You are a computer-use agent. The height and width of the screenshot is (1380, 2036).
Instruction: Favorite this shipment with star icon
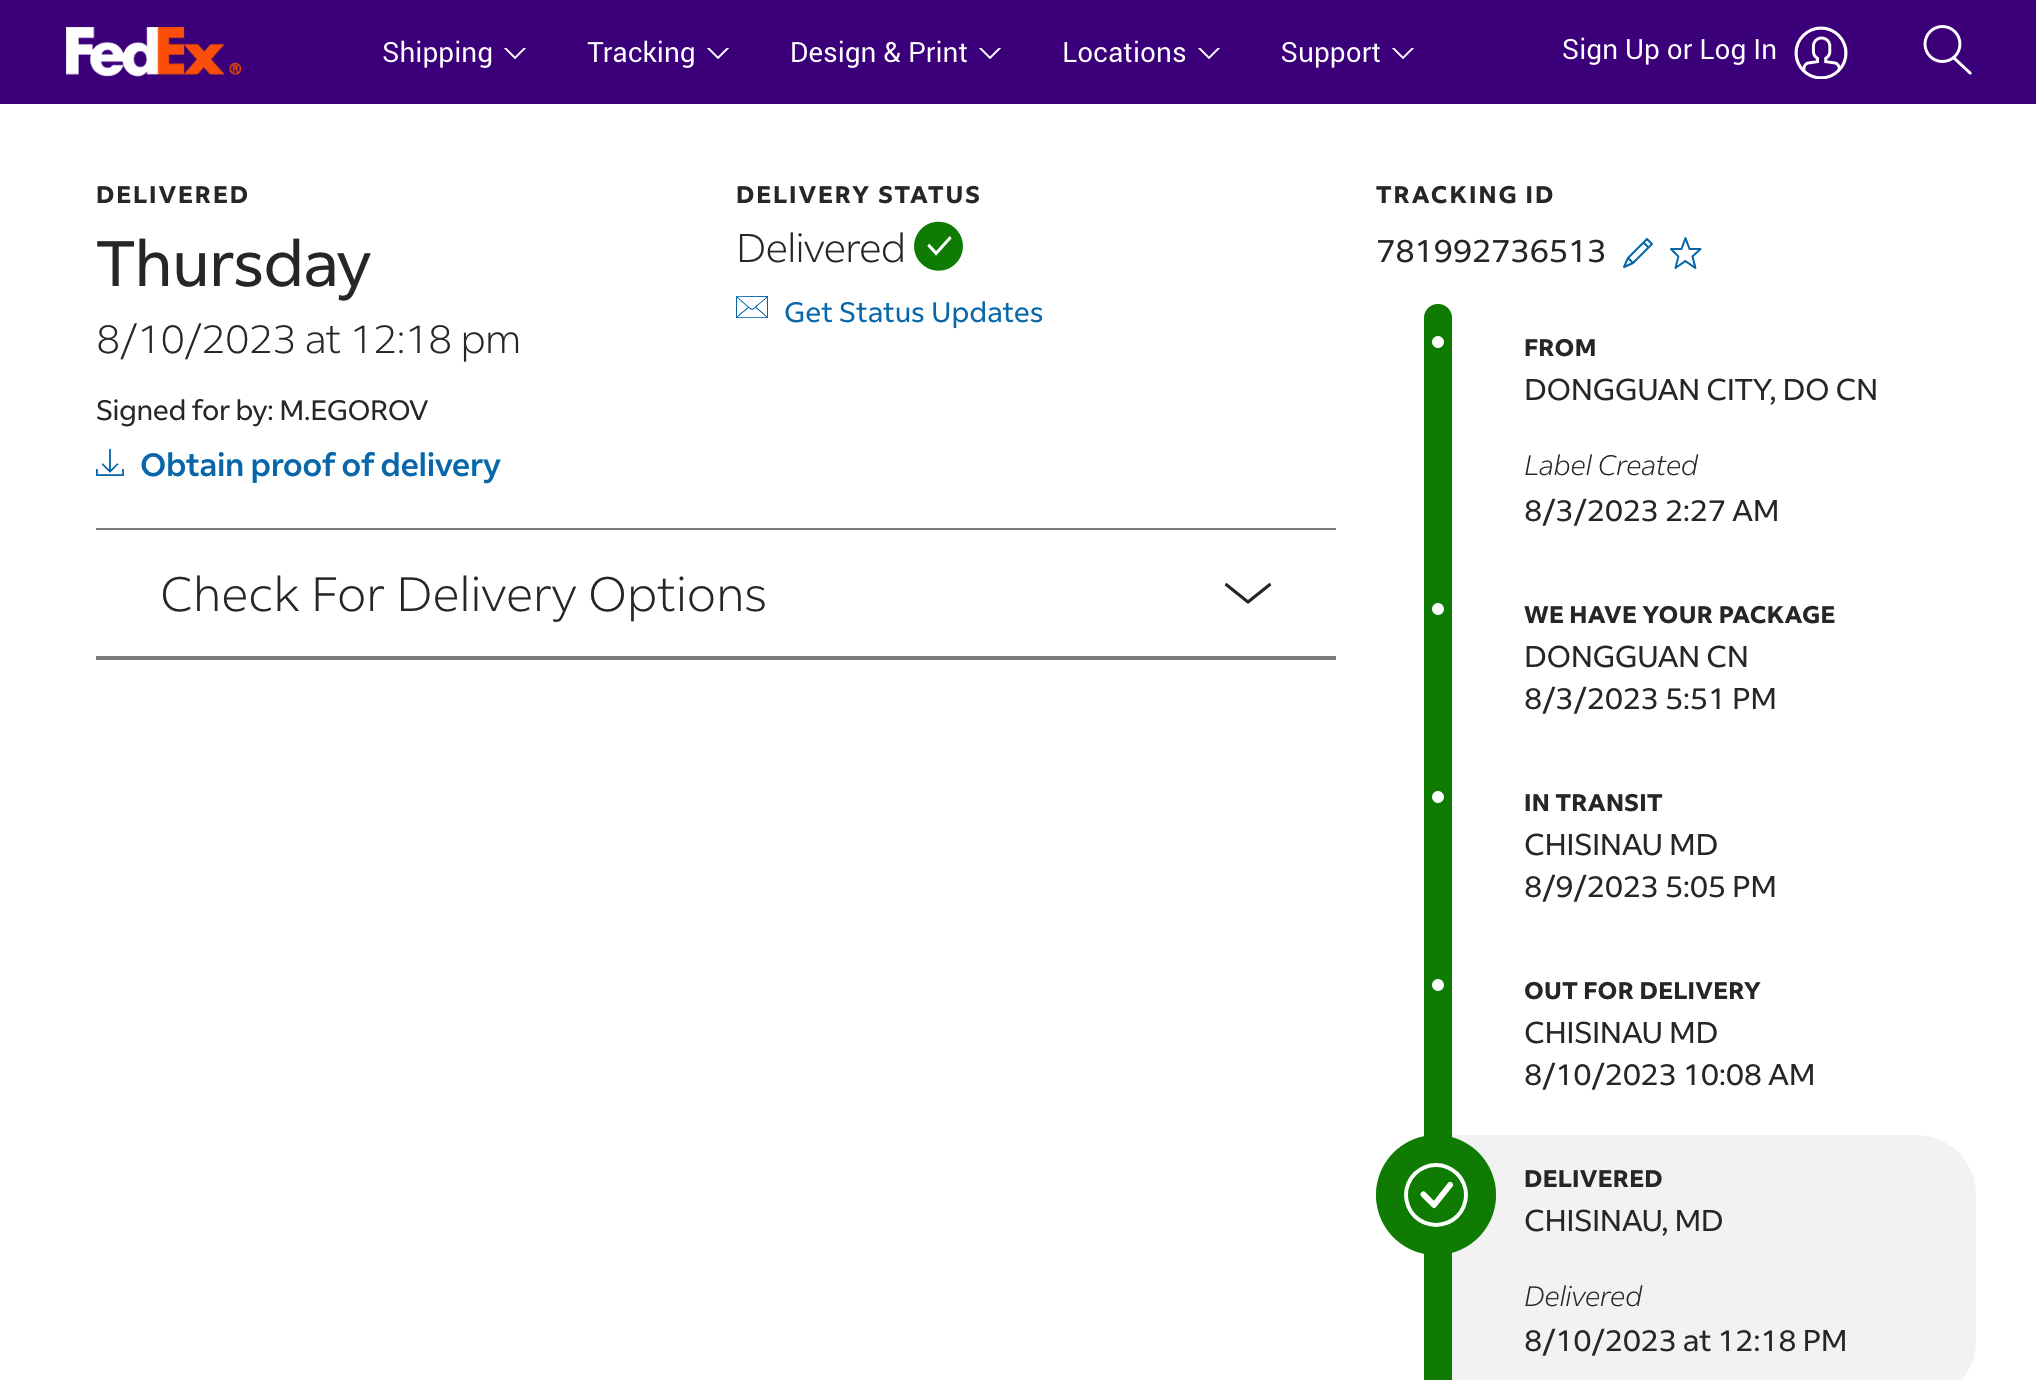[x=1685, y=253]
